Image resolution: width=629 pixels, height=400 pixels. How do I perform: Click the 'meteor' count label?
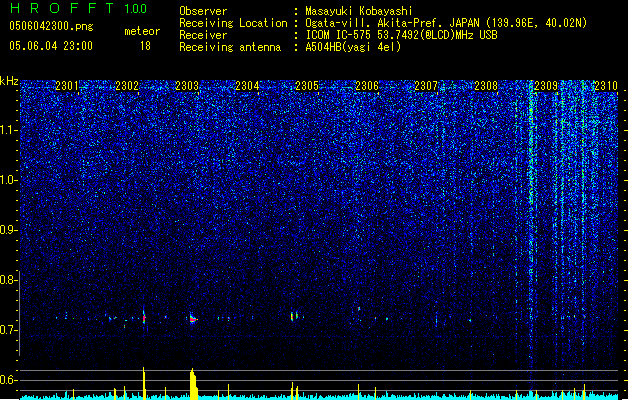tap(142, 31)
